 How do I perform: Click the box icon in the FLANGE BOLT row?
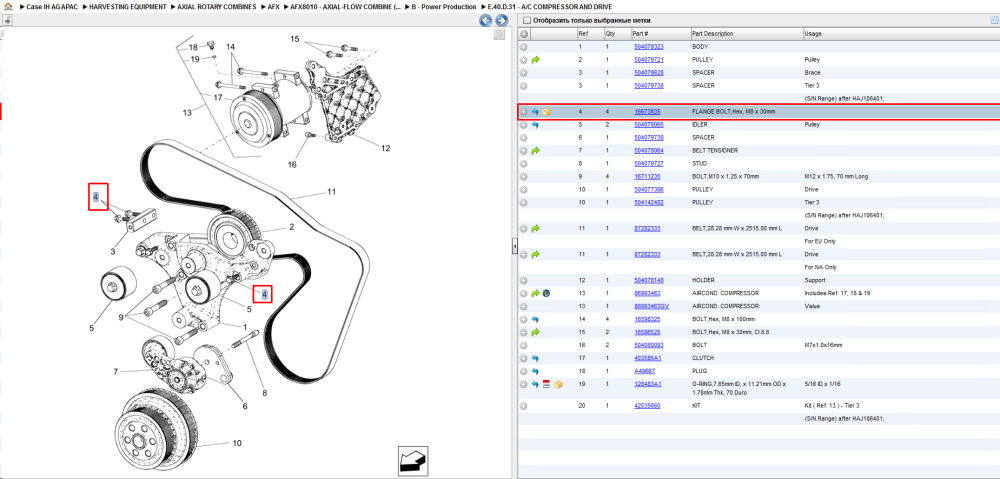click(546, 112)
